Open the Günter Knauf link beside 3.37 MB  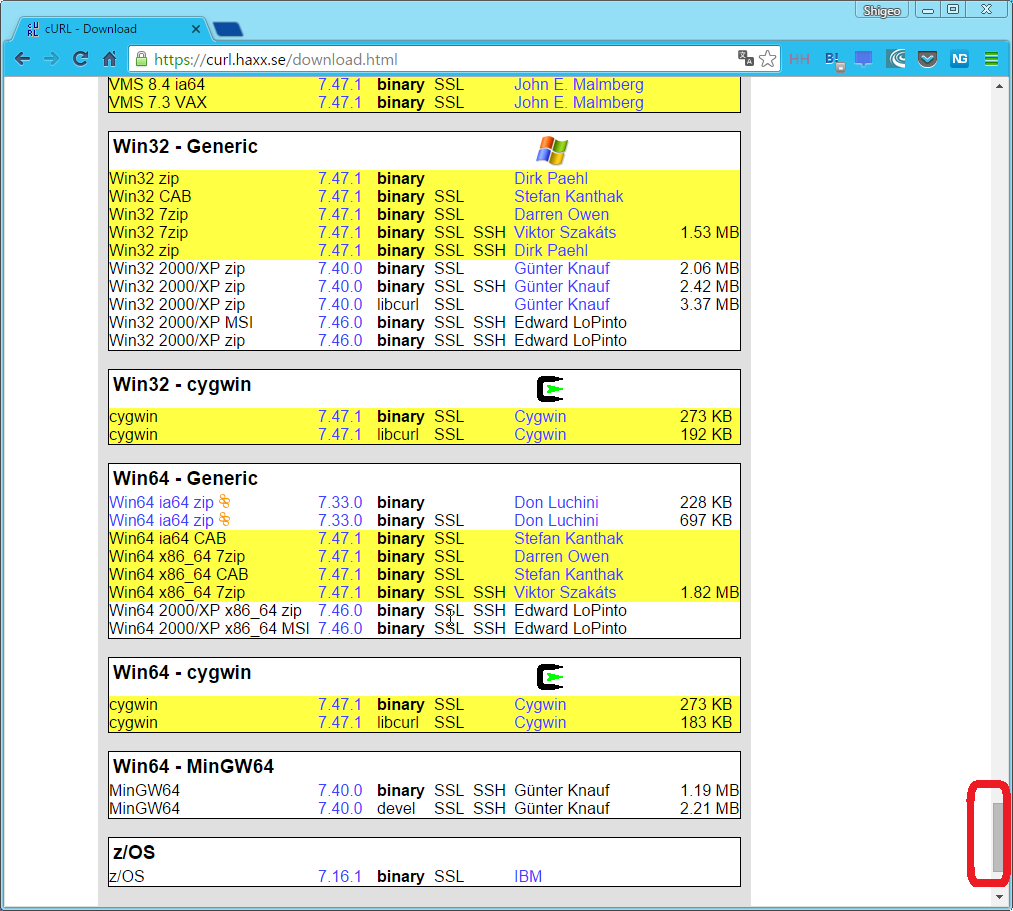pyautogui.click(x=561, y=304)
